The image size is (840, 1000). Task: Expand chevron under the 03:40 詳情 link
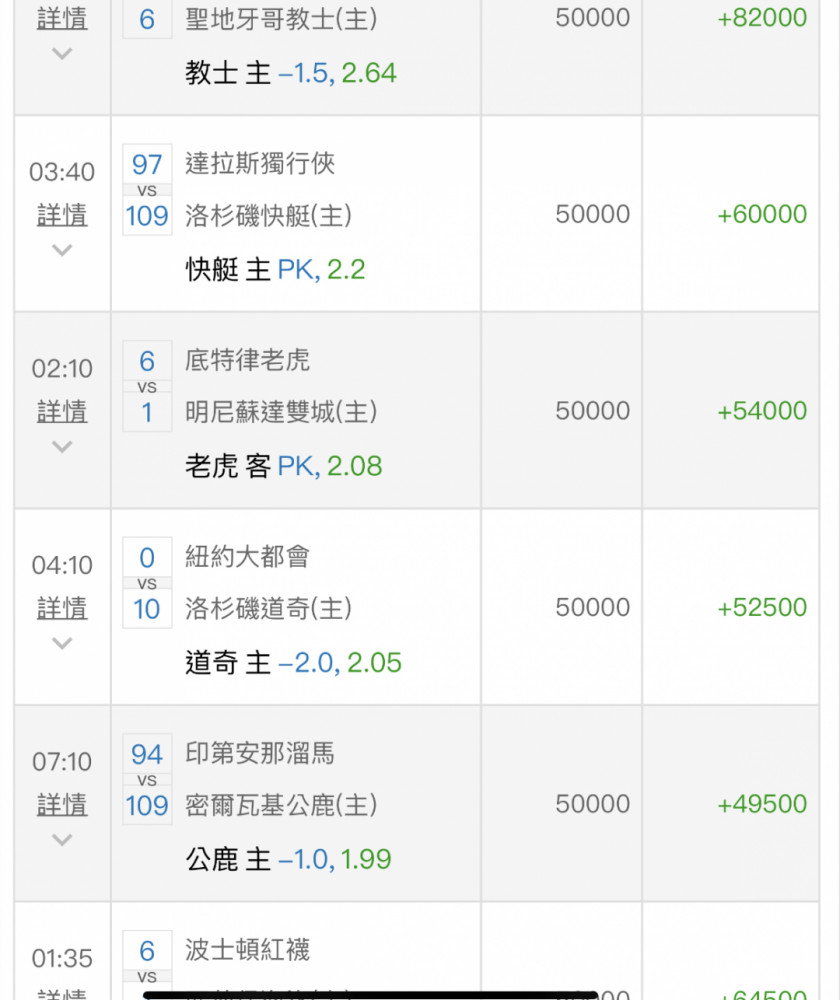(62, 250)
